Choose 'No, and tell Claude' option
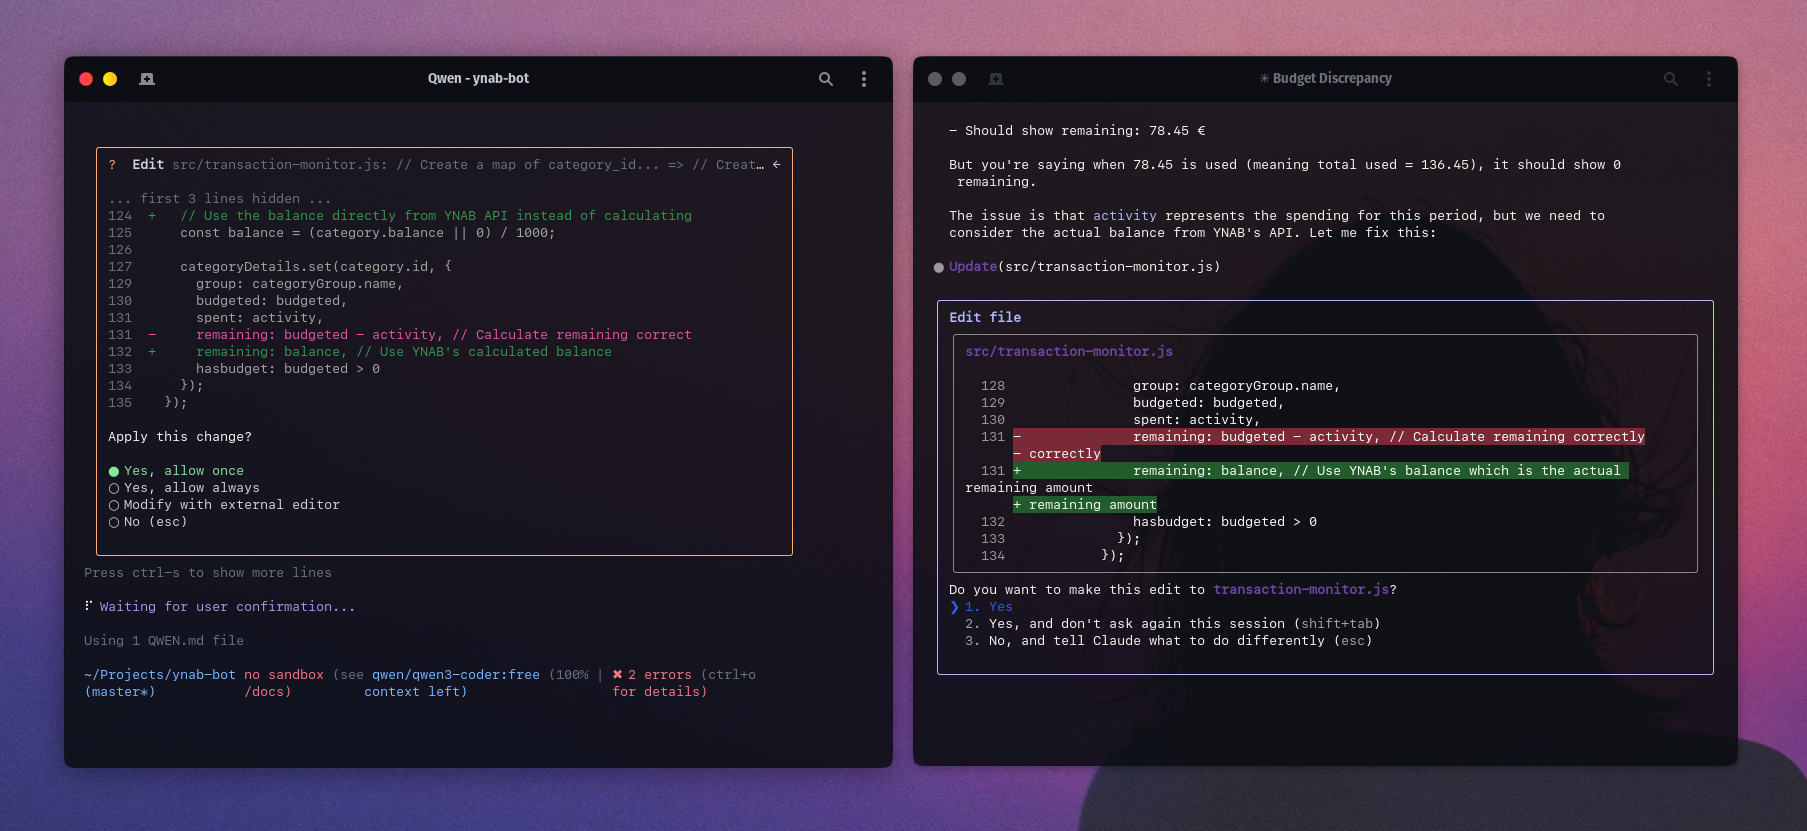Viewport: 1807px width, 831px height. [1168, 641]
